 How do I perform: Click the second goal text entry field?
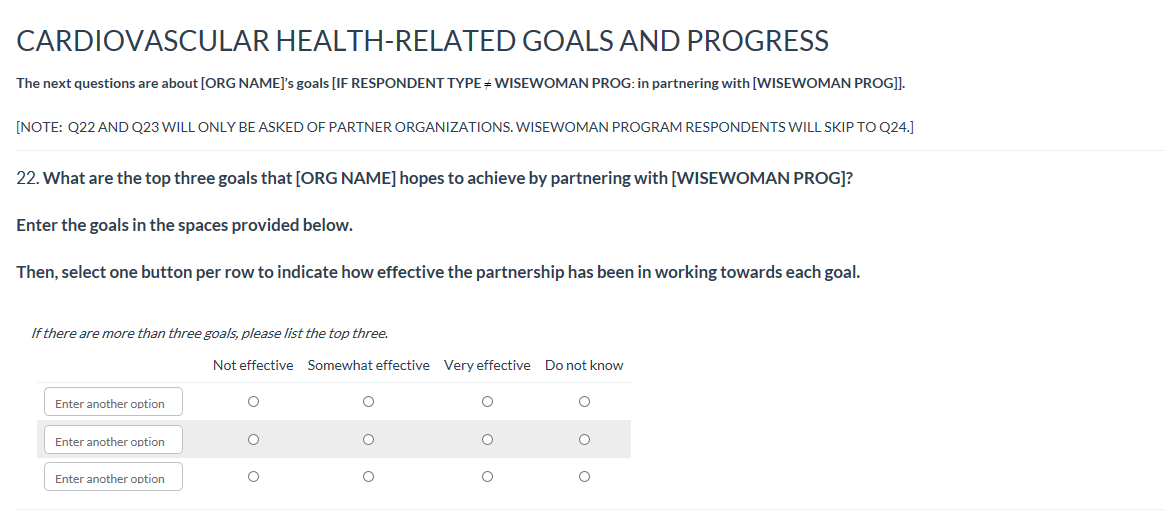(x=113, y=441)
